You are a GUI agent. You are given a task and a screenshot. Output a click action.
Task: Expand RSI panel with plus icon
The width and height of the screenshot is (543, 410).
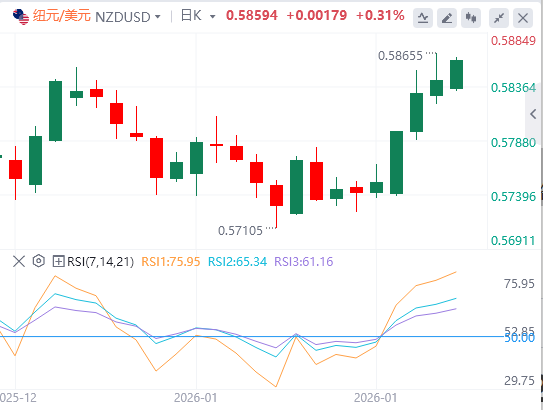coord(58,261)
